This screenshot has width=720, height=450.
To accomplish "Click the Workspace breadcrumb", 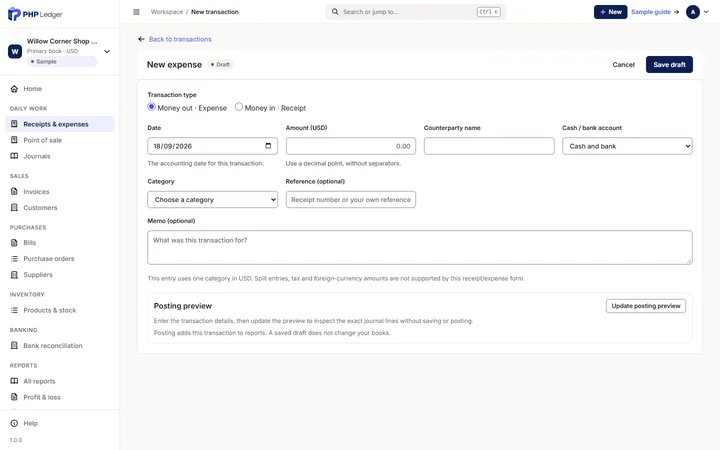I will (x=167, y=12).
